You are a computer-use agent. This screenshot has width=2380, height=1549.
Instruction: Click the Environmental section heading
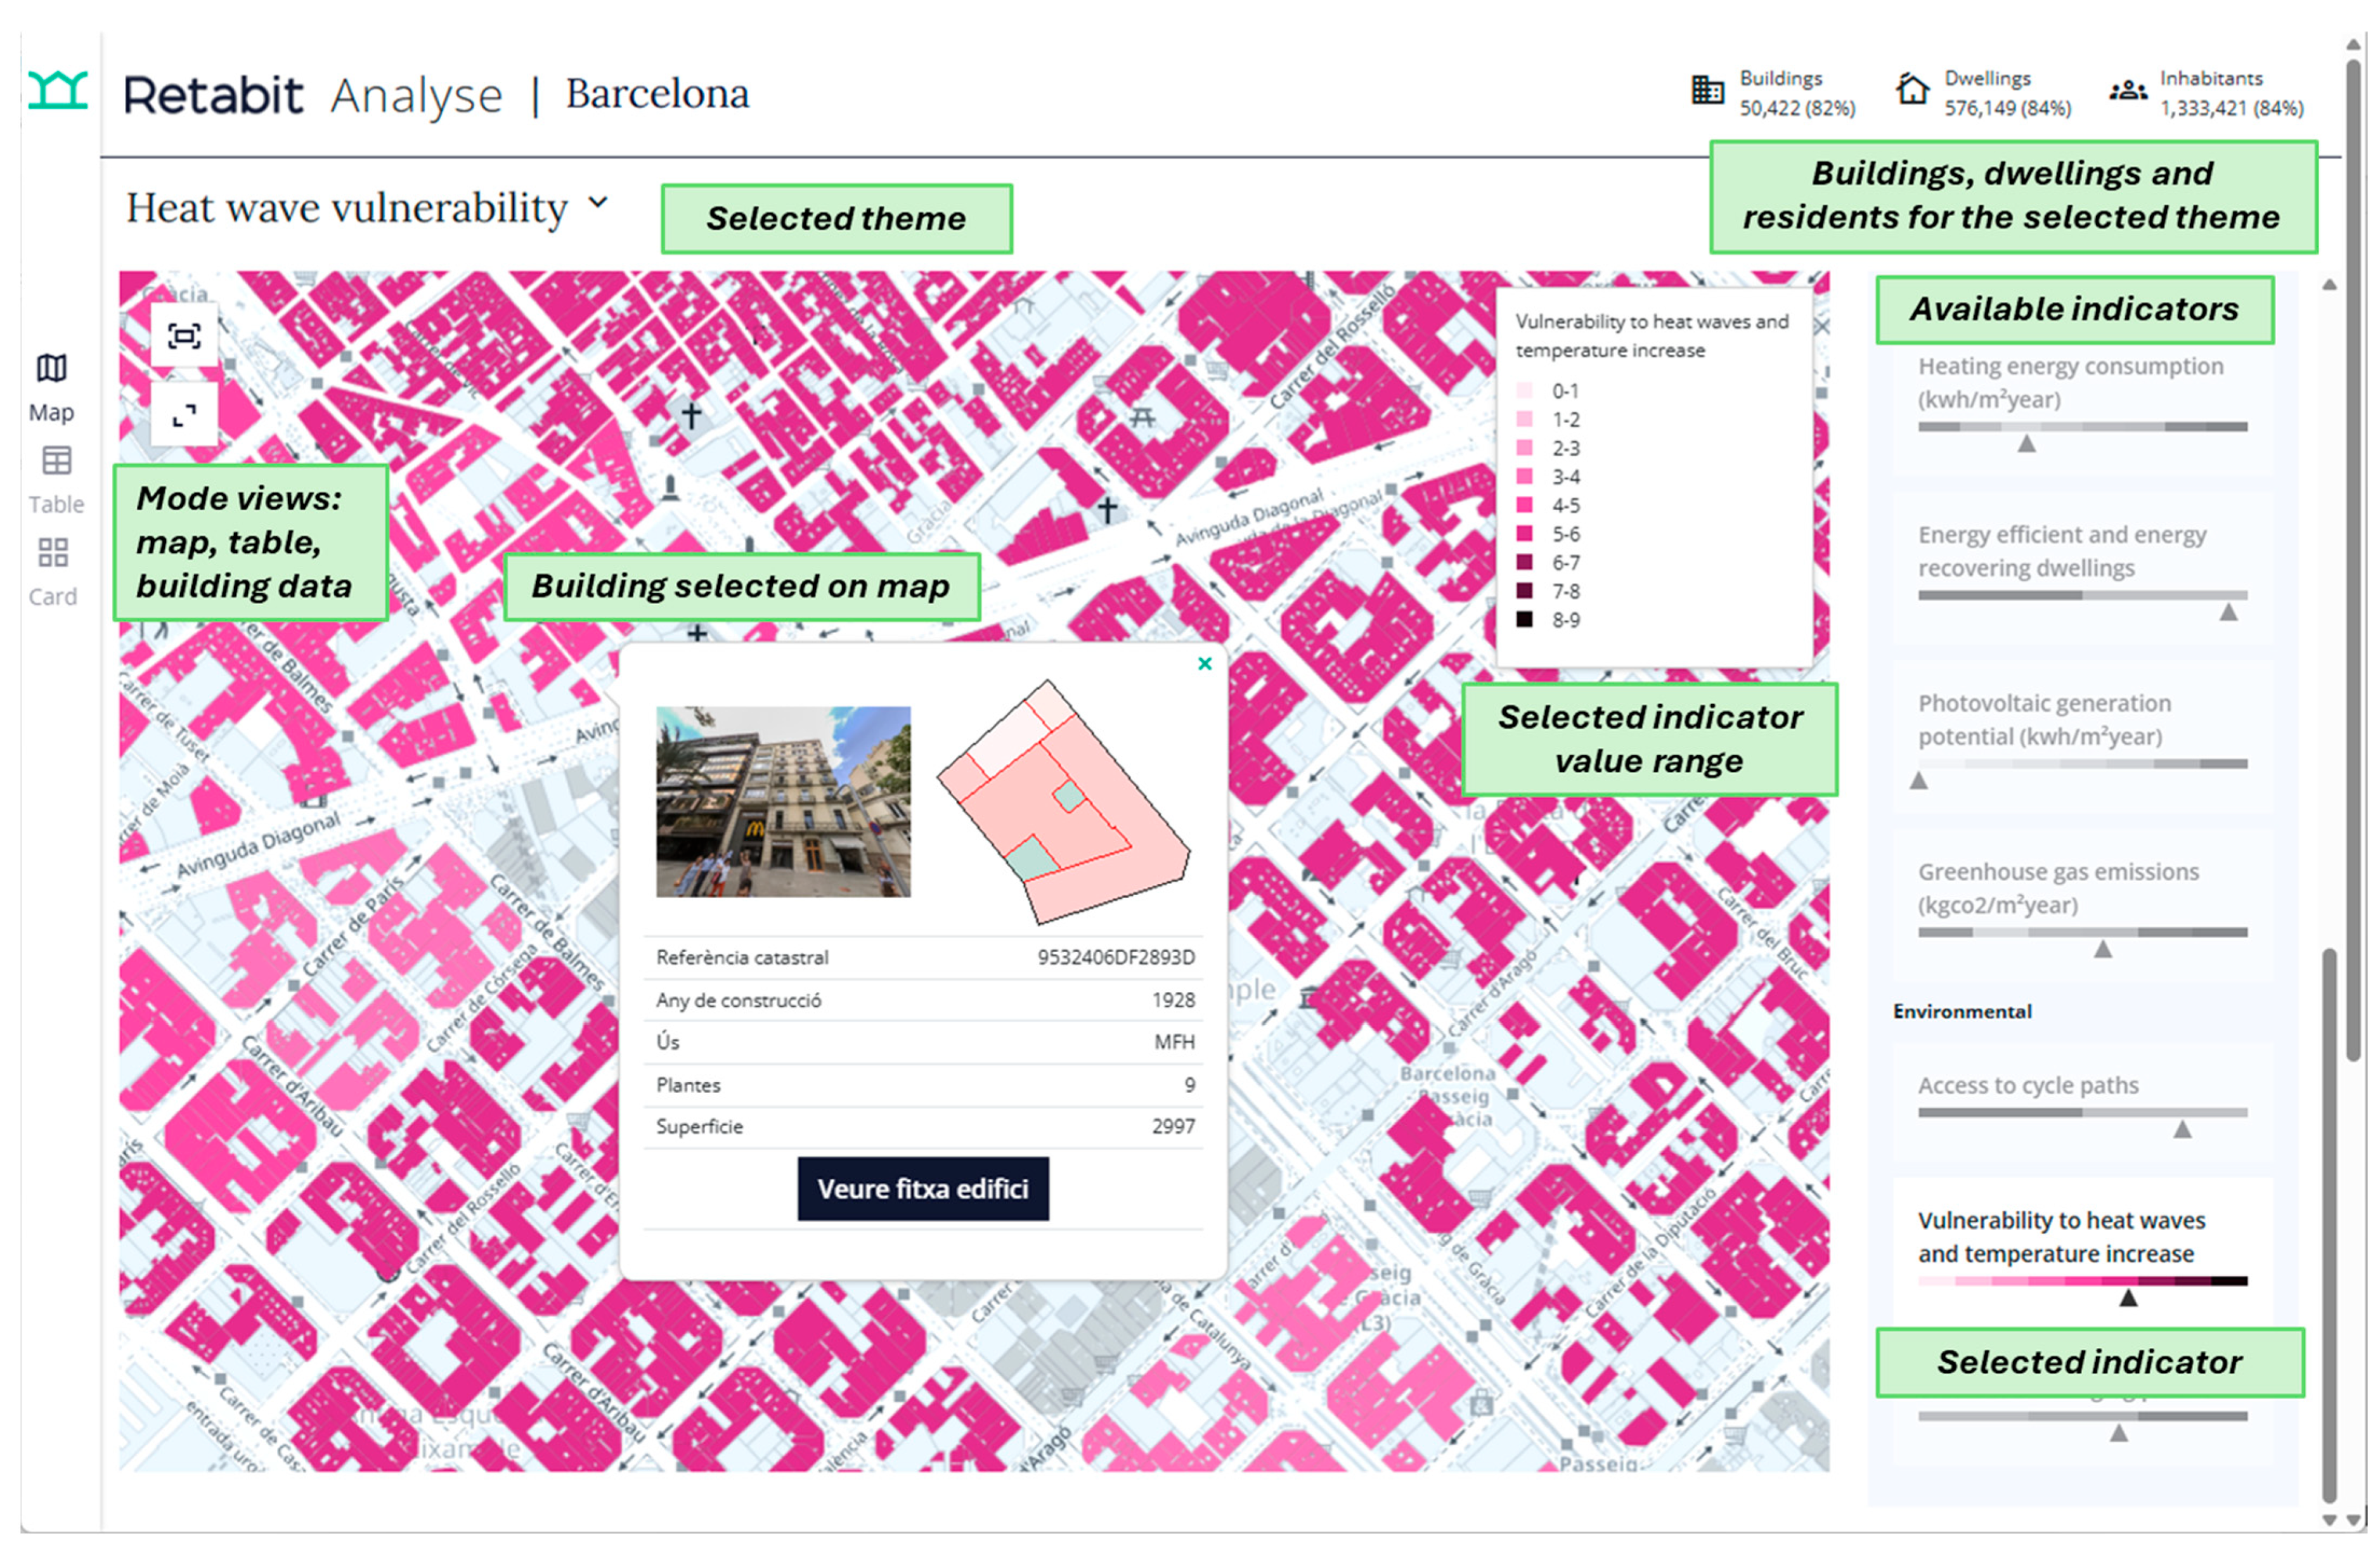point(1962,1011)
